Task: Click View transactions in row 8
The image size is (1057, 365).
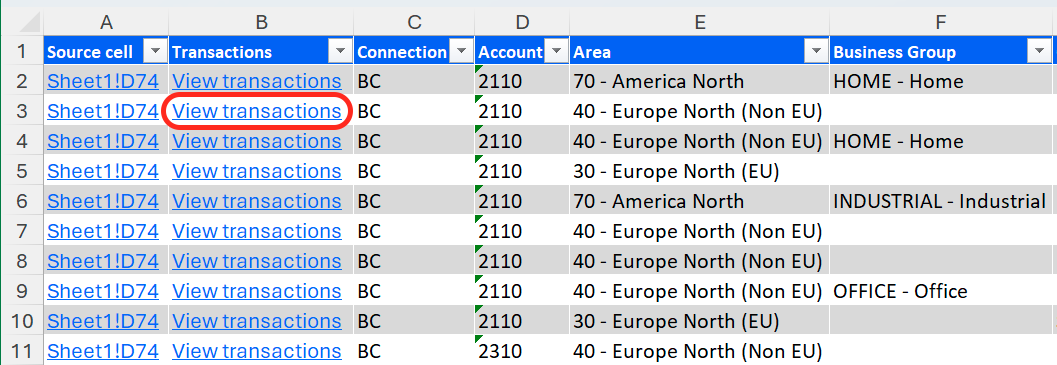Action: [x=257, y=260]
